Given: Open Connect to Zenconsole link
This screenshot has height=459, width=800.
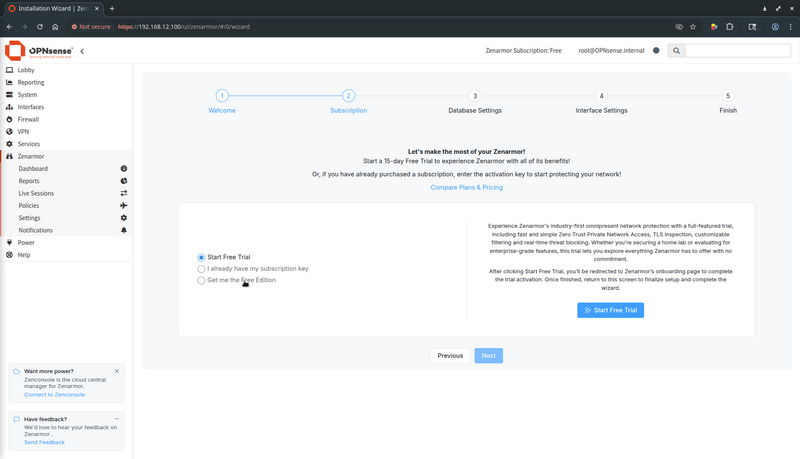Looking at the screenshot, I should 55,395.
